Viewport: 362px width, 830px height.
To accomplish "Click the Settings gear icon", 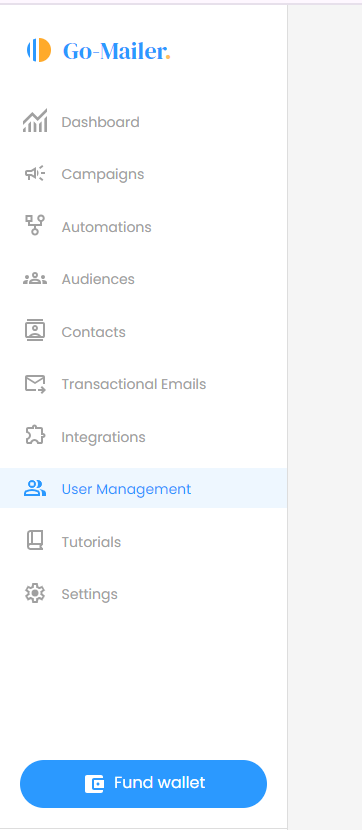I will click(x=35, y=593).
